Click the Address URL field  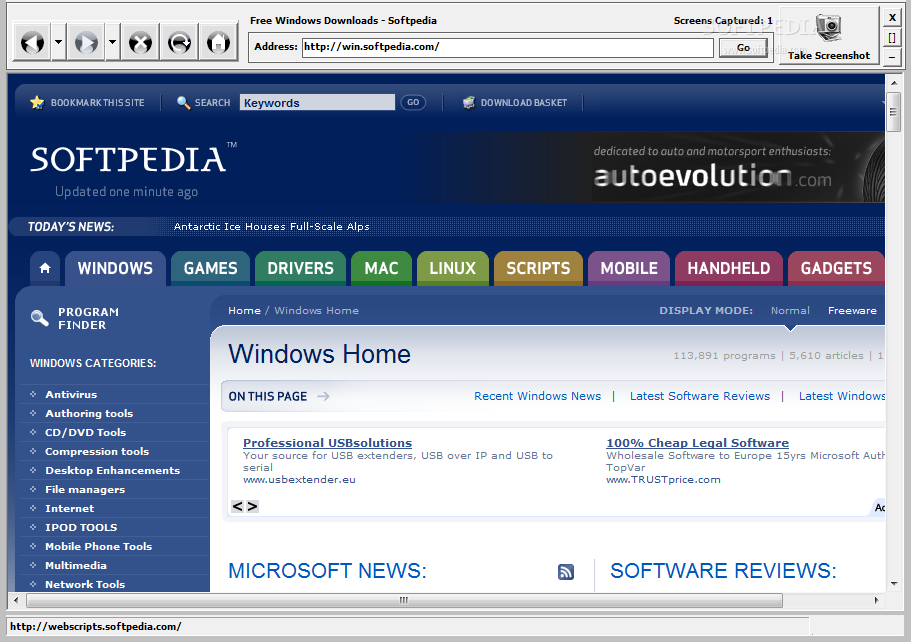507,47
